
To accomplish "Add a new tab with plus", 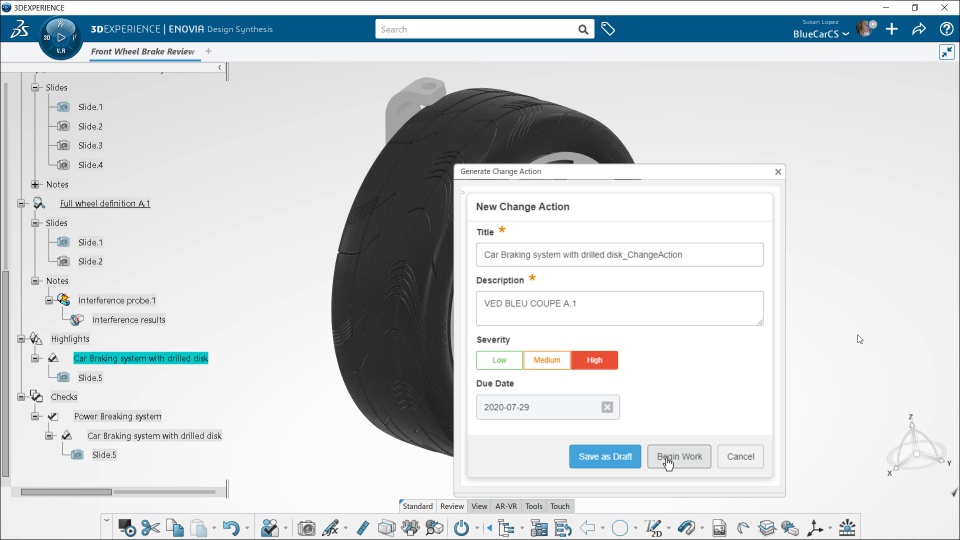I will (209, 51).
